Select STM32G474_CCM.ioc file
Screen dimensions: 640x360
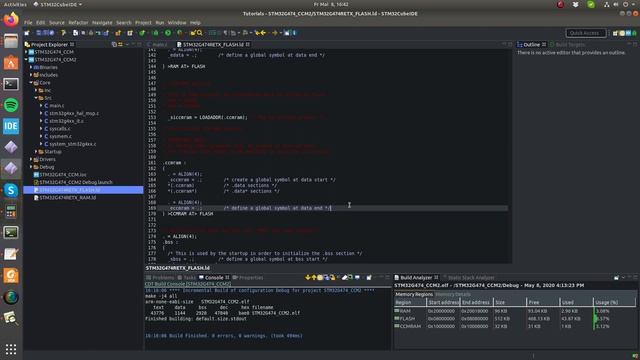coord(62,175)
